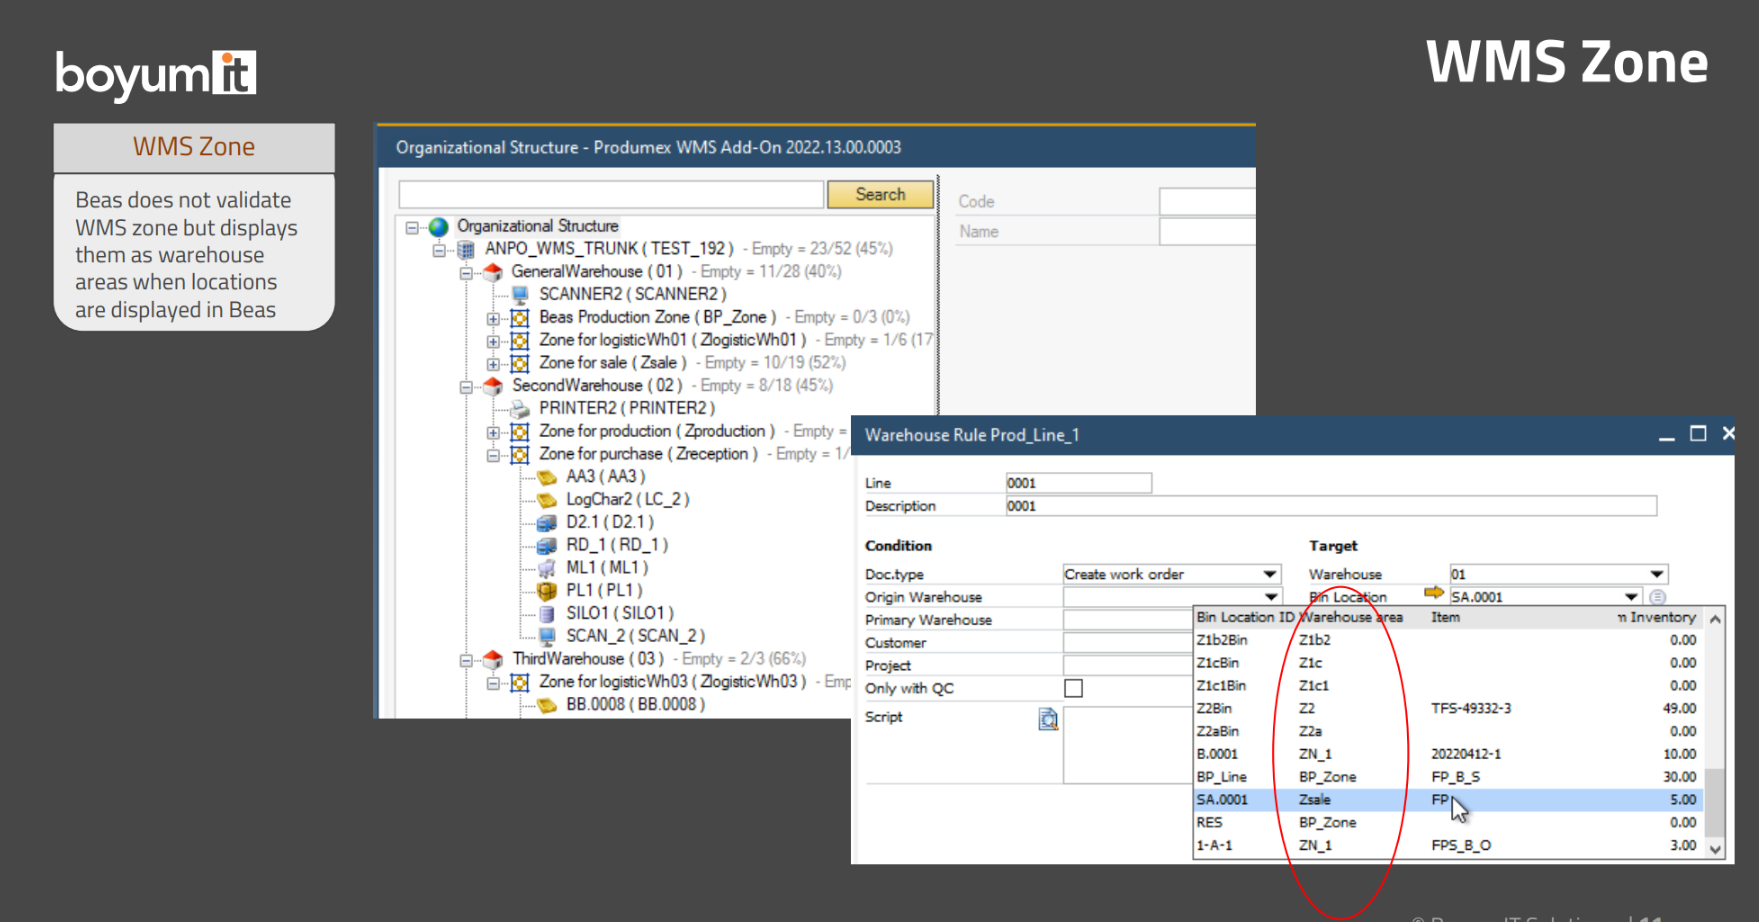Click the SILO1 silo icon
The height and width of the screenshot is (922, 1759).
[547, 614]
